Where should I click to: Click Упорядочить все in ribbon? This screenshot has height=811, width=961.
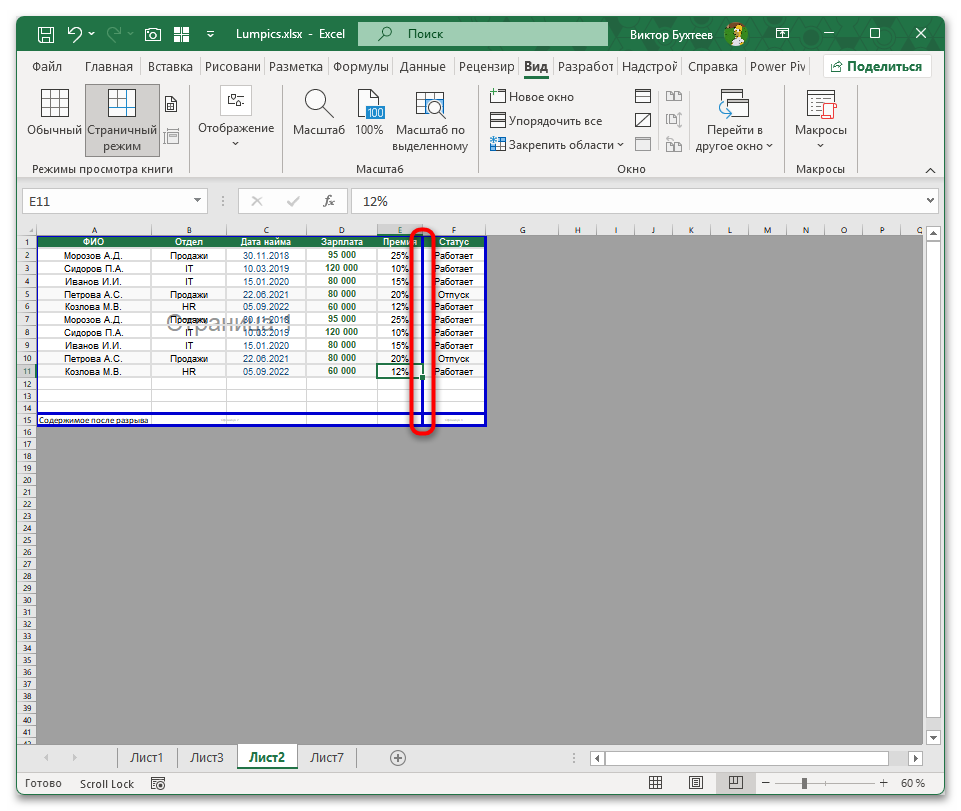point(546,121)
